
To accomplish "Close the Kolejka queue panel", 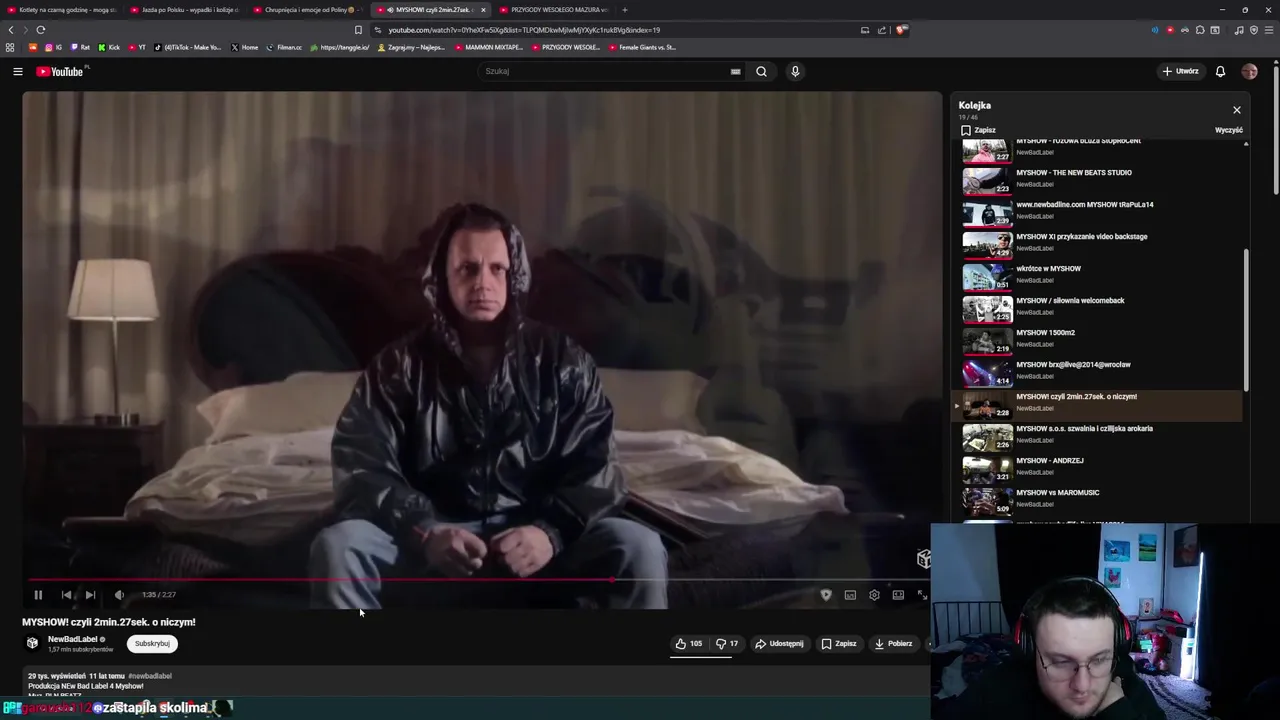I will [1237, 110].
